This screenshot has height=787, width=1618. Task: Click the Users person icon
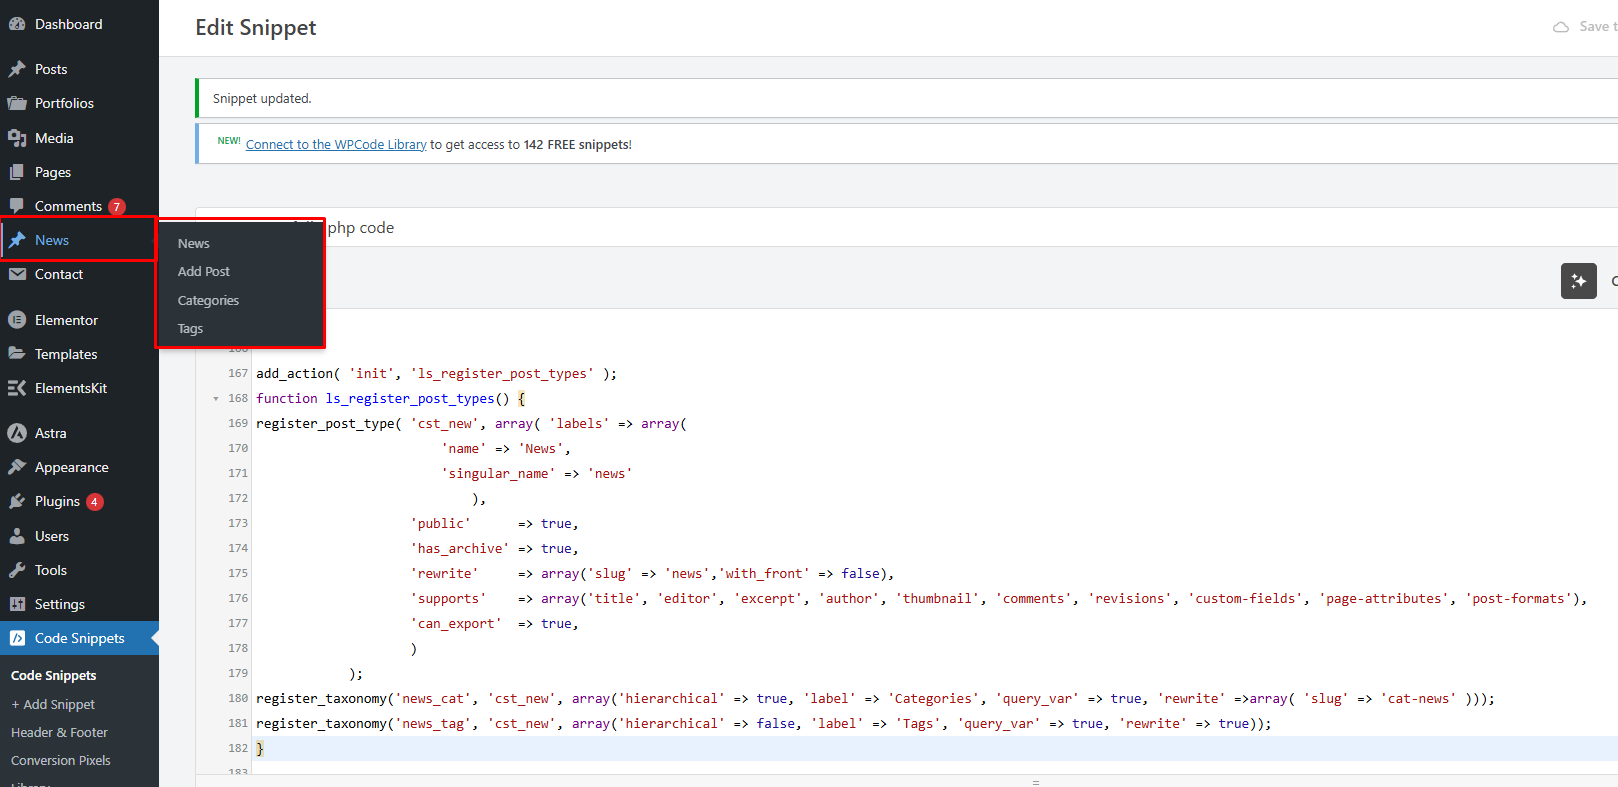click(17, 536)
